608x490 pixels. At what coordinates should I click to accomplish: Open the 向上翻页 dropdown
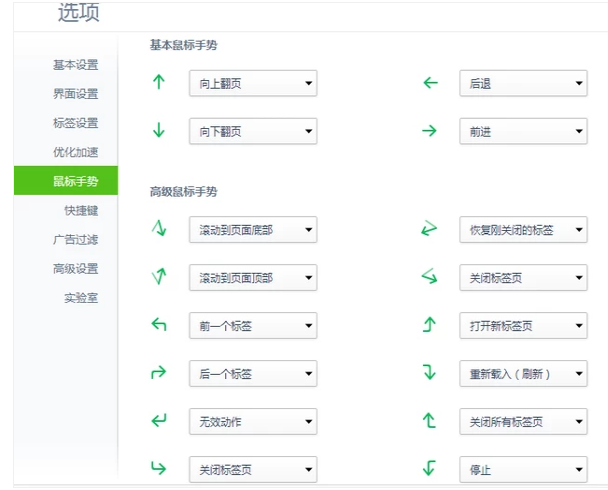[x=253, y=84]
